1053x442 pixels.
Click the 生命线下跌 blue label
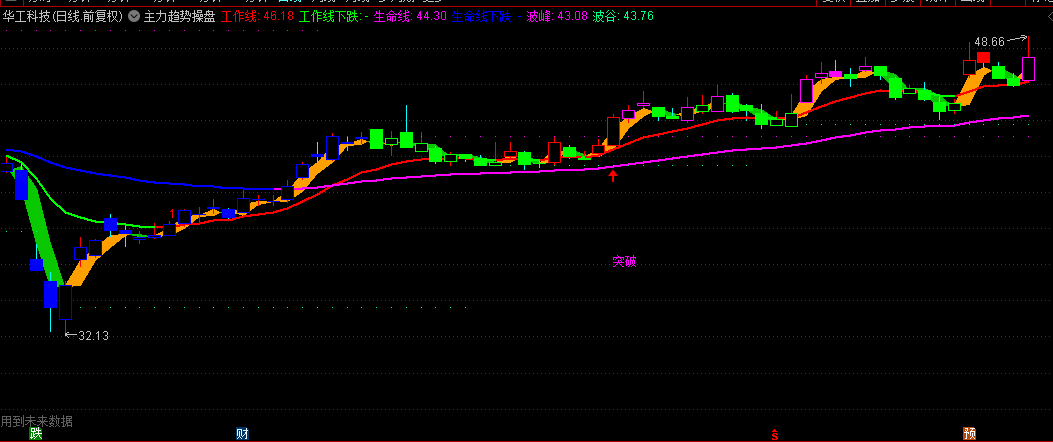coord(487,17)
